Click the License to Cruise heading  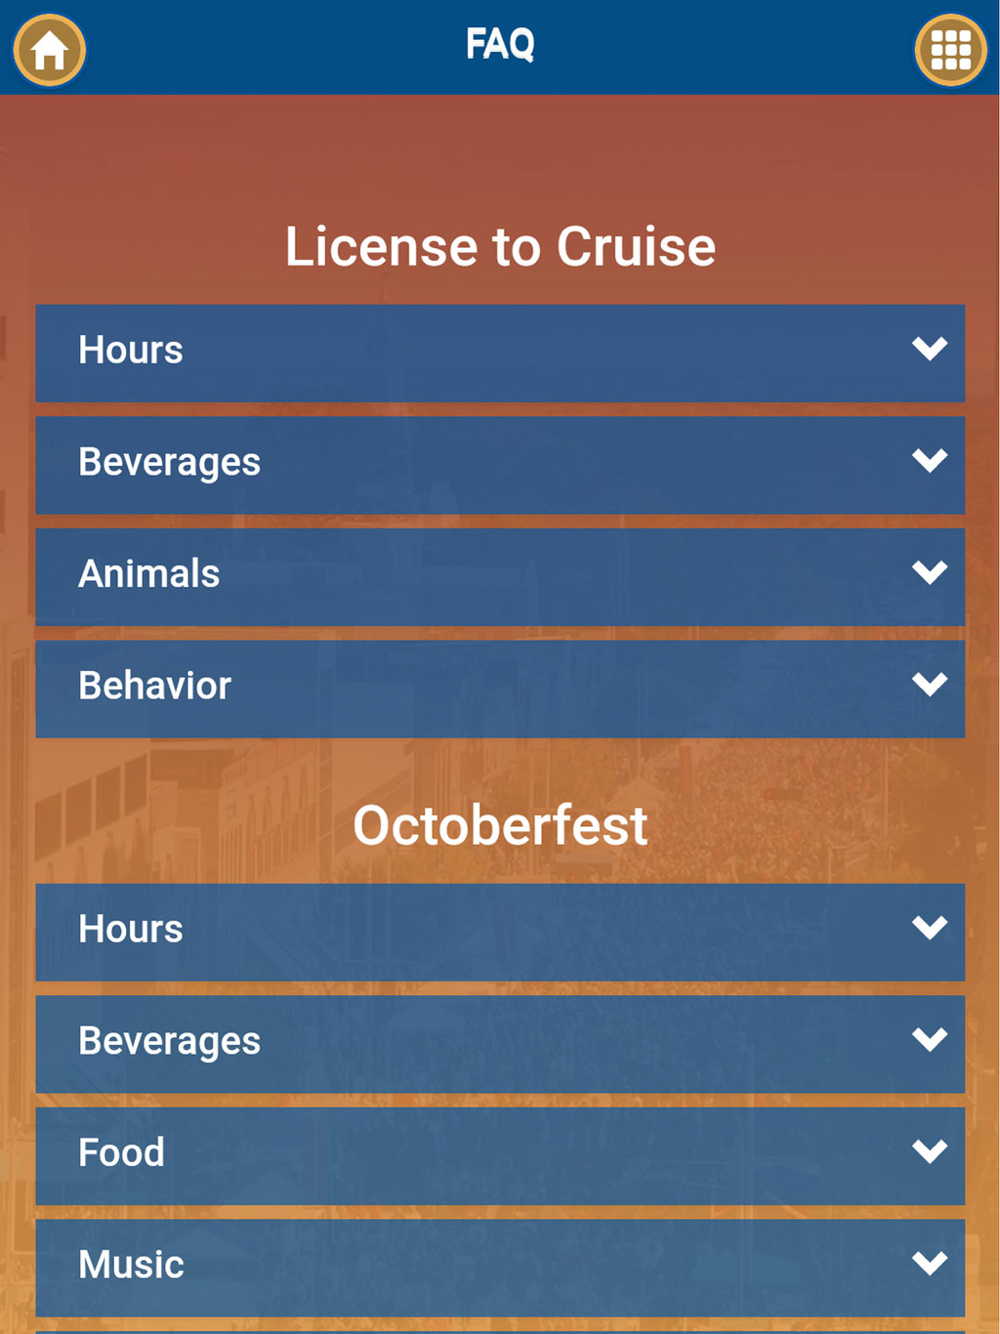coord(500,246)
